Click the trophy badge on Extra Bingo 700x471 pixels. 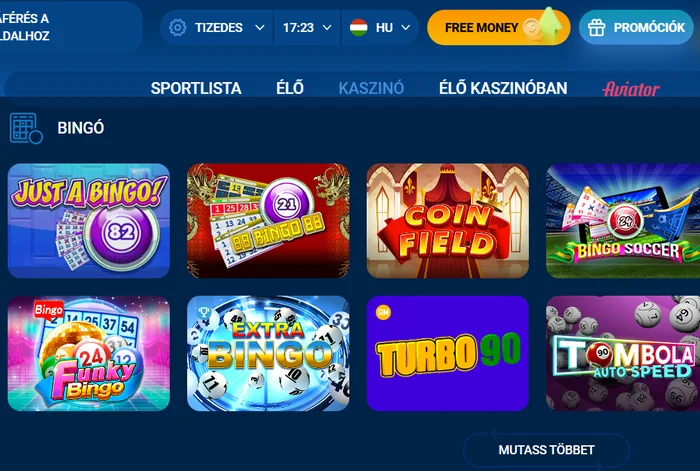(204, 312)
